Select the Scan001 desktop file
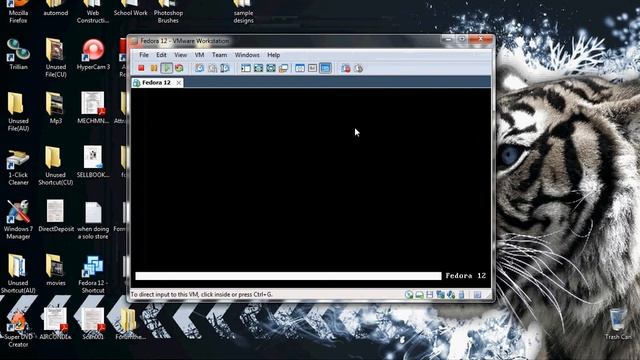The width and height of the screenshot is (640, 360). [x=93, y=324]
